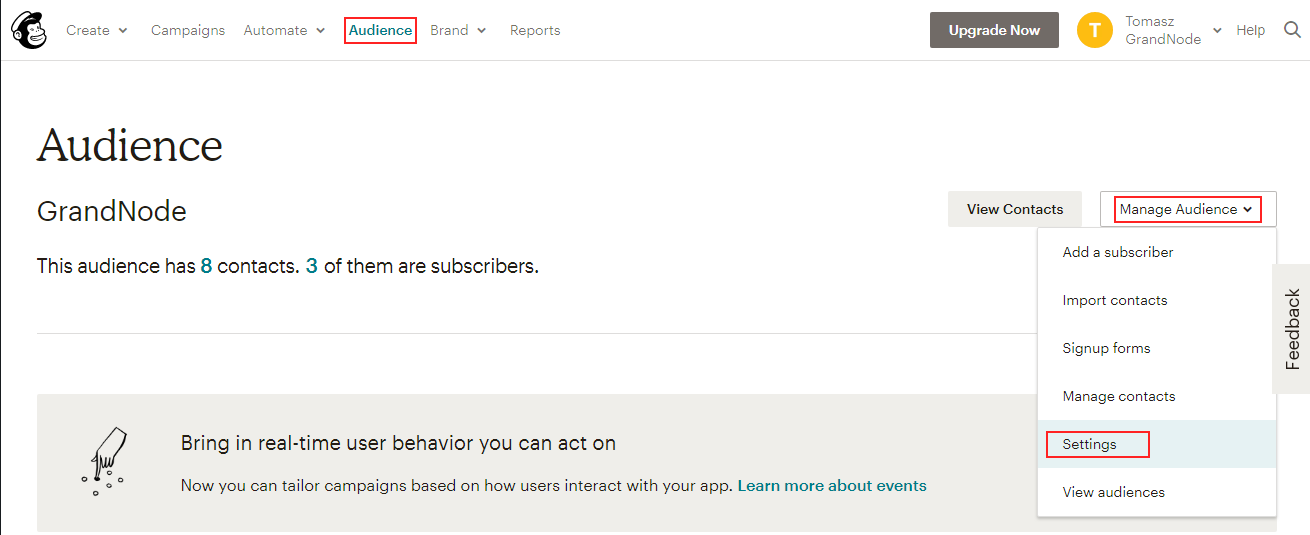The image size is (1310, 535).
Task: Click the yellow T account avatar
Action: pyautogui.click(x=1095, y=30)
